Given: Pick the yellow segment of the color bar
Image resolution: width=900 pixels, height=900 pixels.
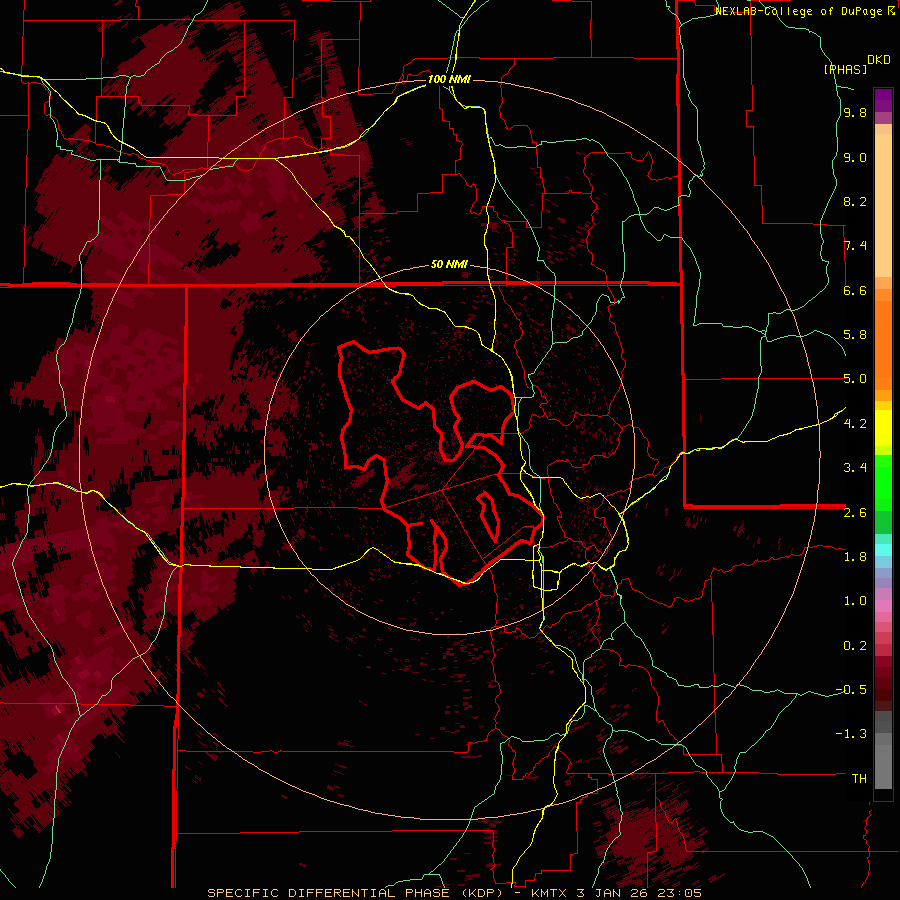Looking at the screenshot, I should click(883, 428).
